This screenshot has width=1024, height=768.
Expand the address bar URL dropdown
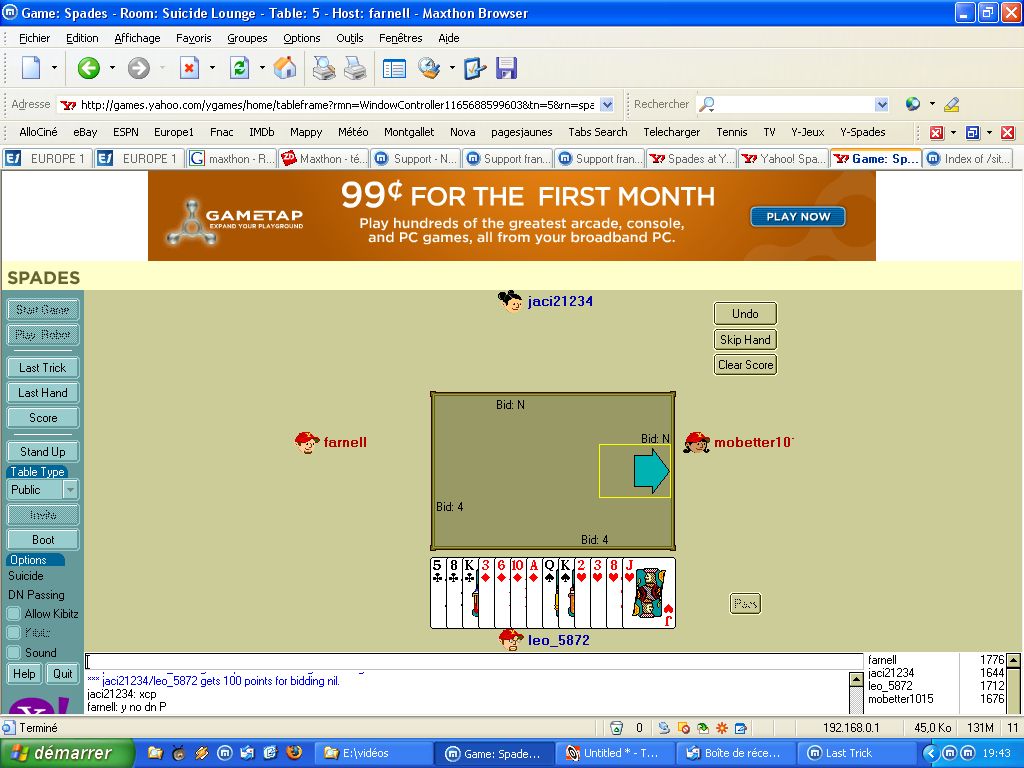tap(607, 105)
